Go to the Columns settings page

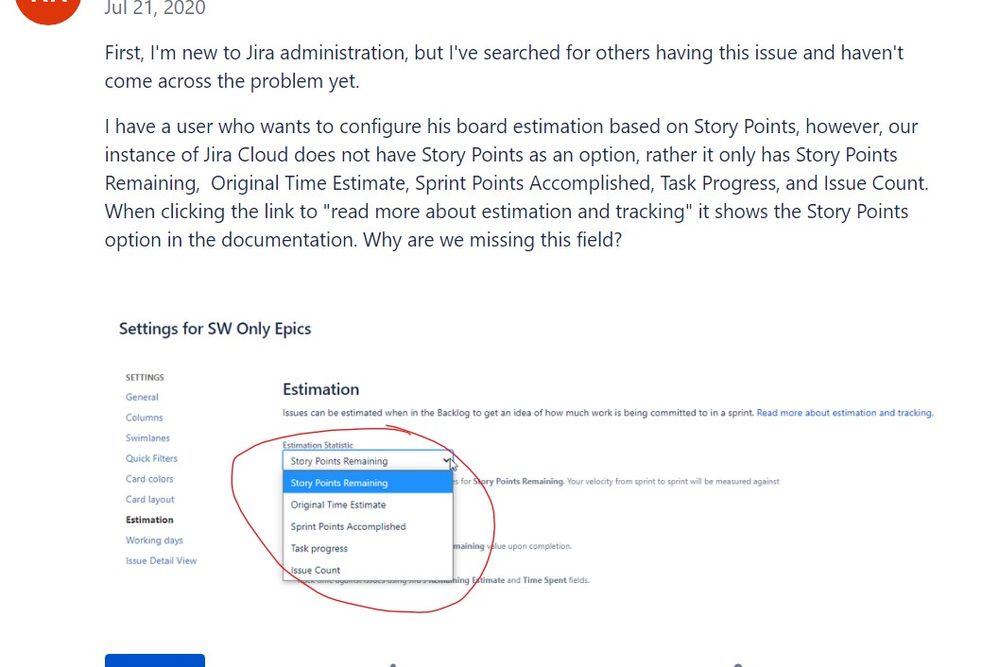tap(144, 417)
